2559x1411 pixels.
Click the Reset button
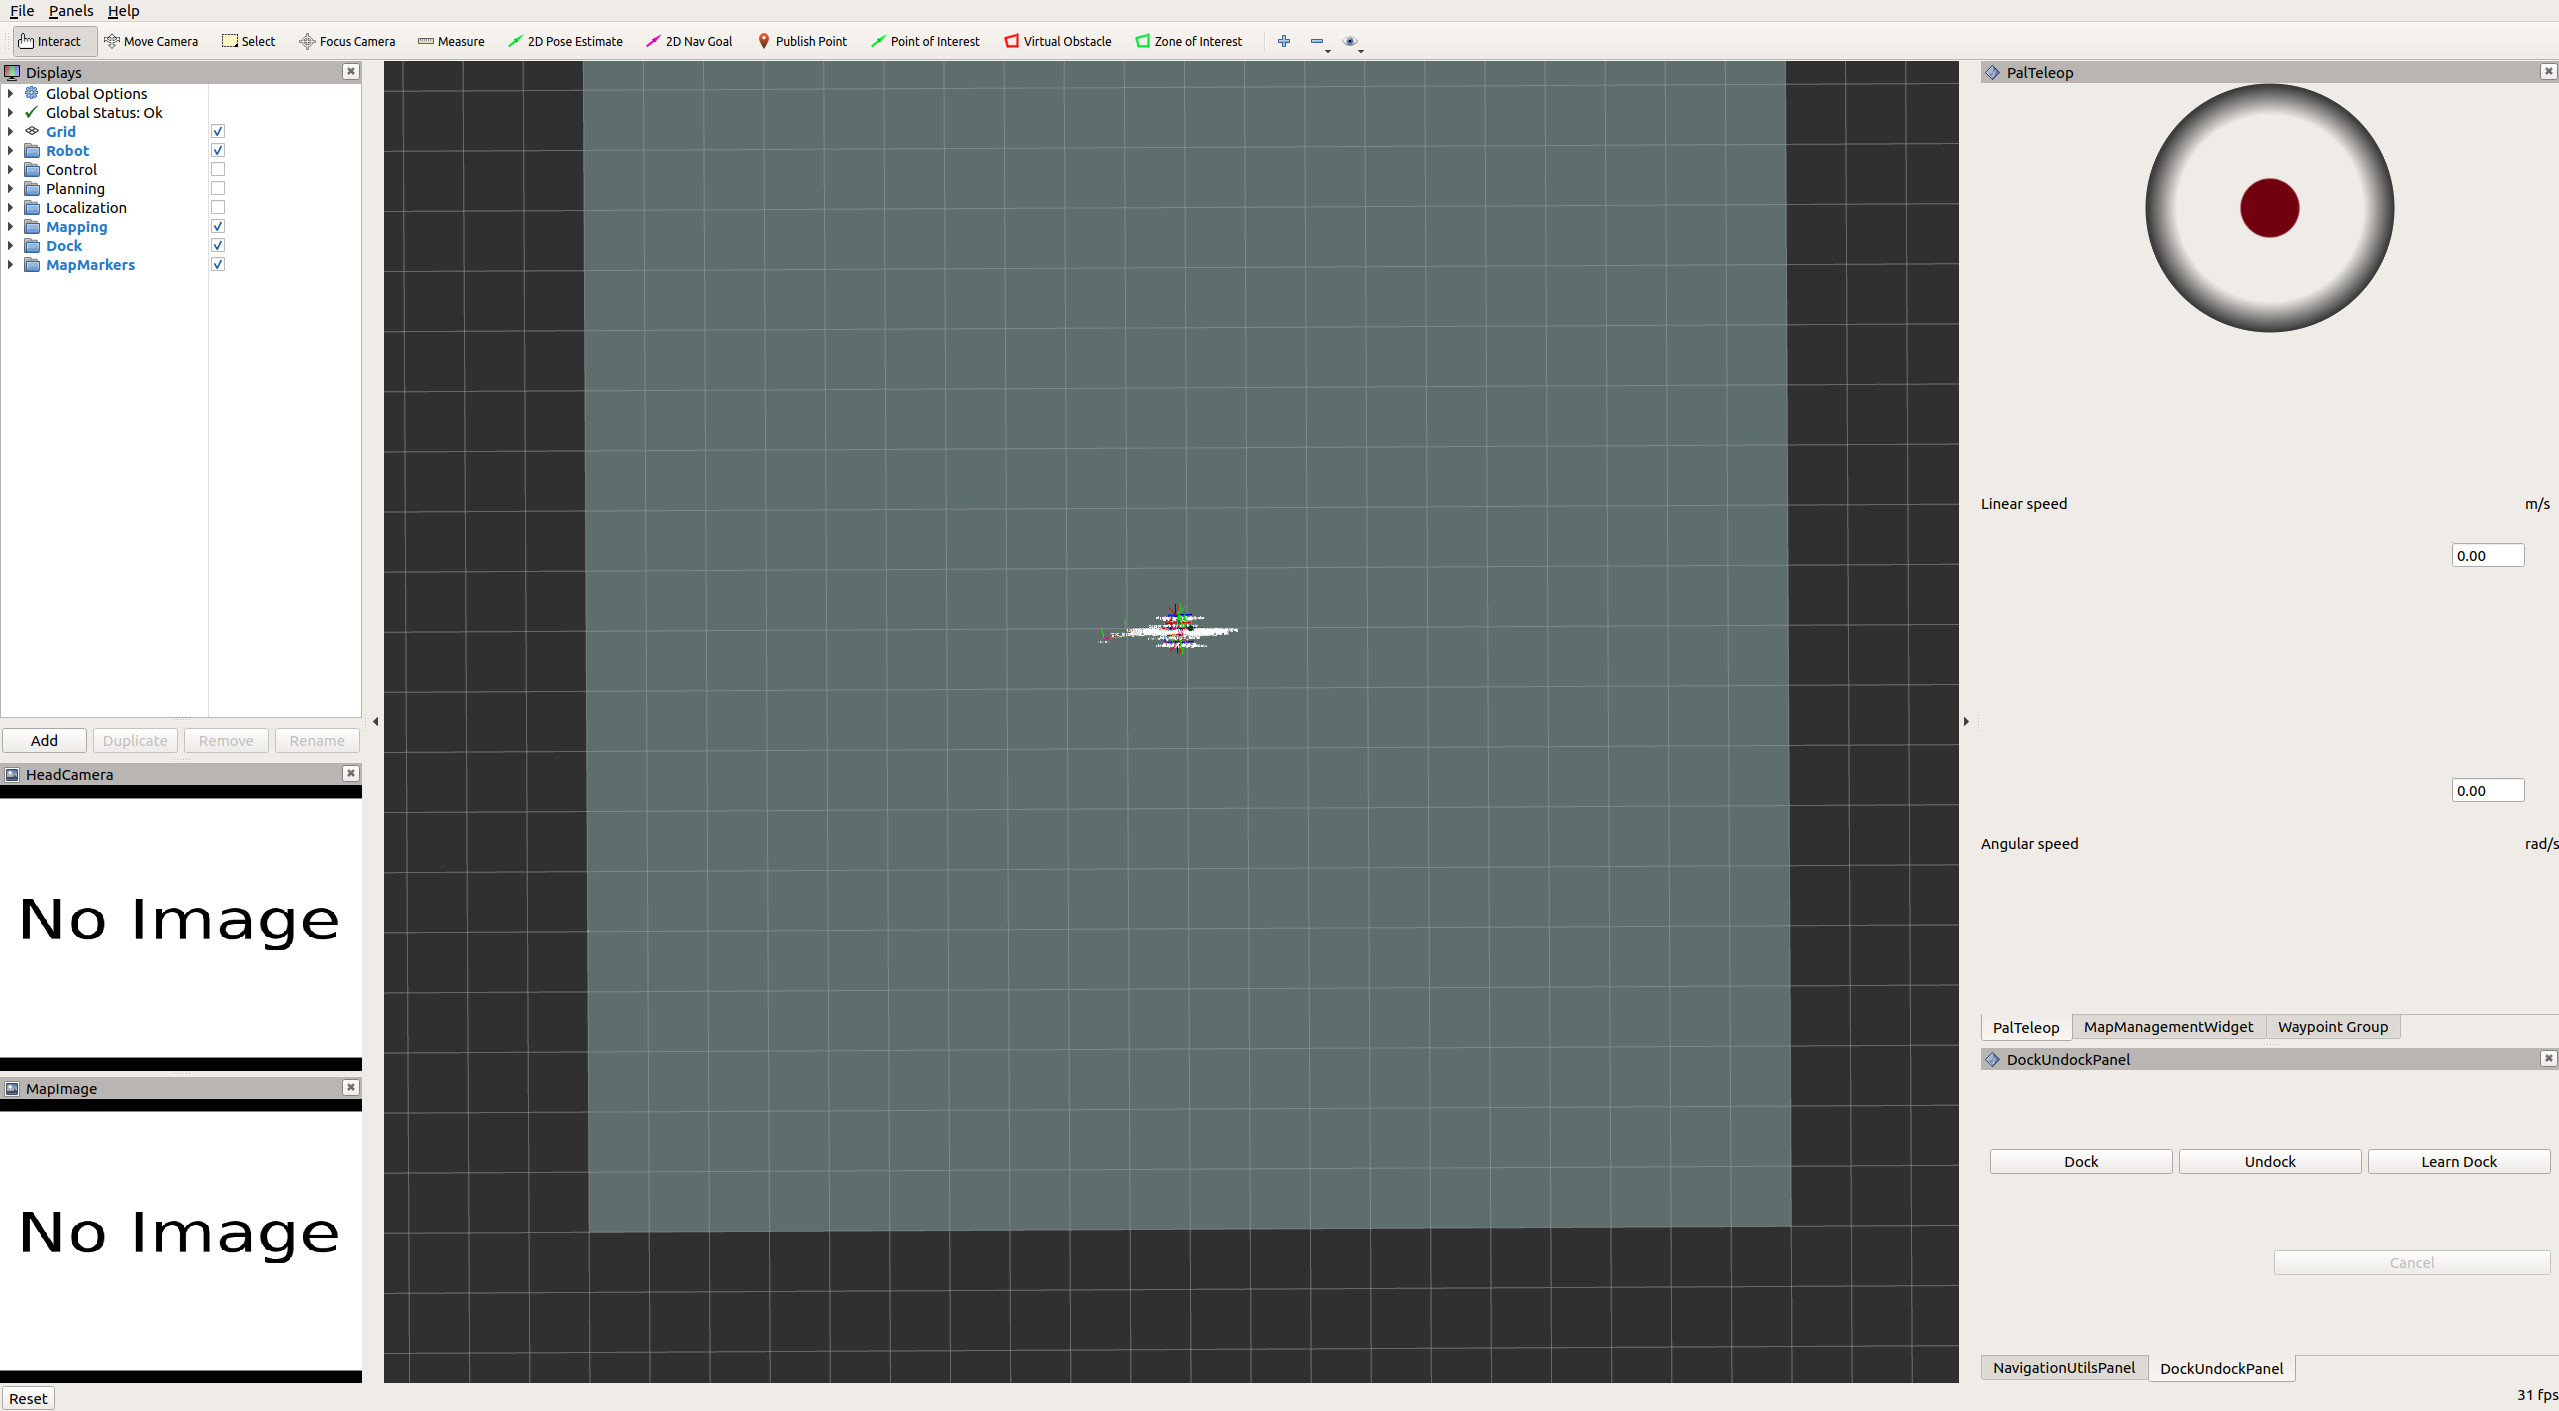pos(28,1398)
